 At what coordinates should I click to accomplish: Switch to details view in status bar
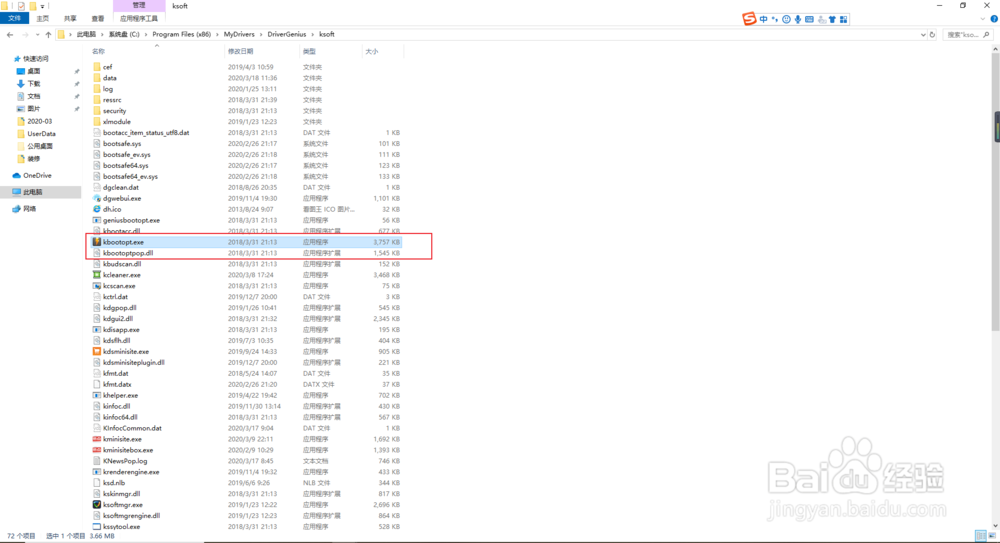point(980,536)
